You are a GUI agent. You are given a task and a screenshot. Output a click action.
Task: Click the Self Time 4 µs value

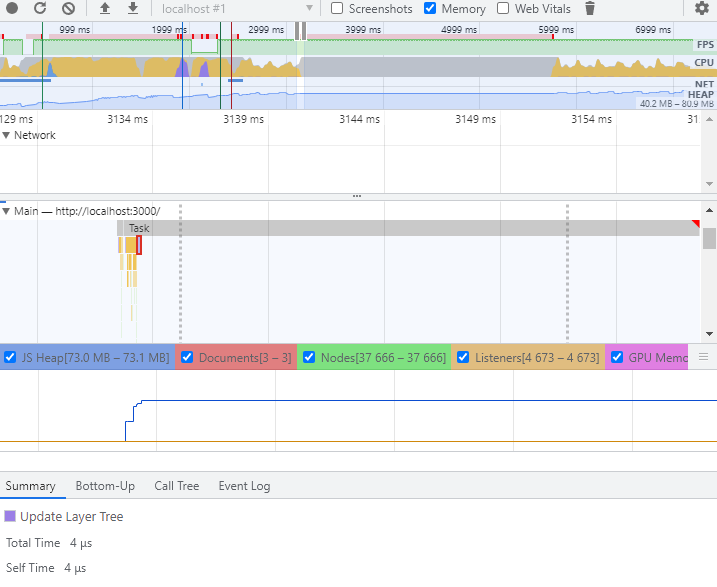75,568
